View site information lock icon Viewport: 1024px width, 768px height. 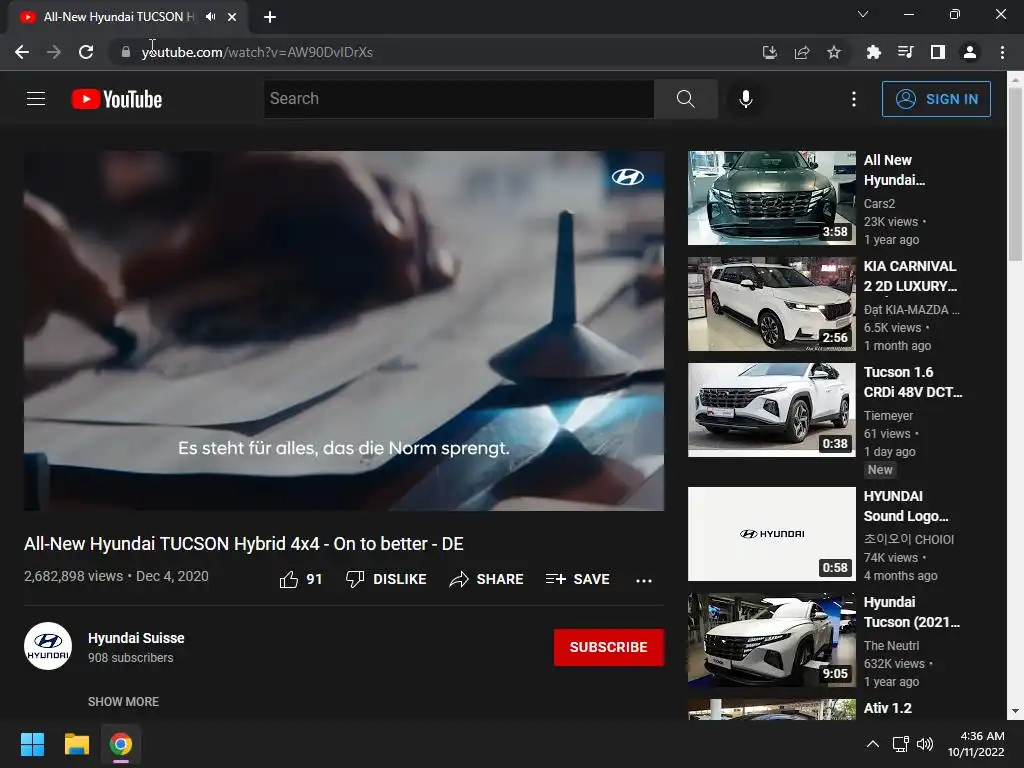(x=125, y=52)
